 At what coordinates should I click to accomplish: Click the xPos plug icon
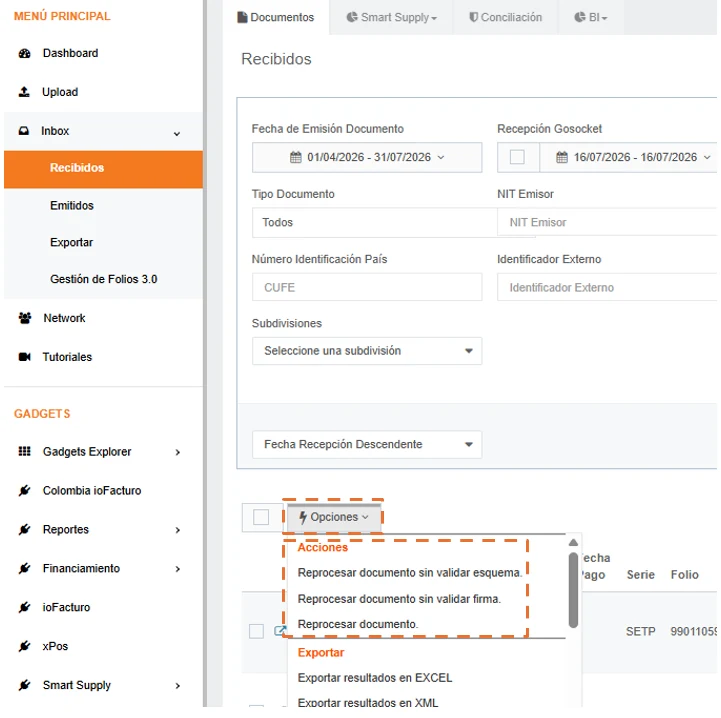click(24, 646)
